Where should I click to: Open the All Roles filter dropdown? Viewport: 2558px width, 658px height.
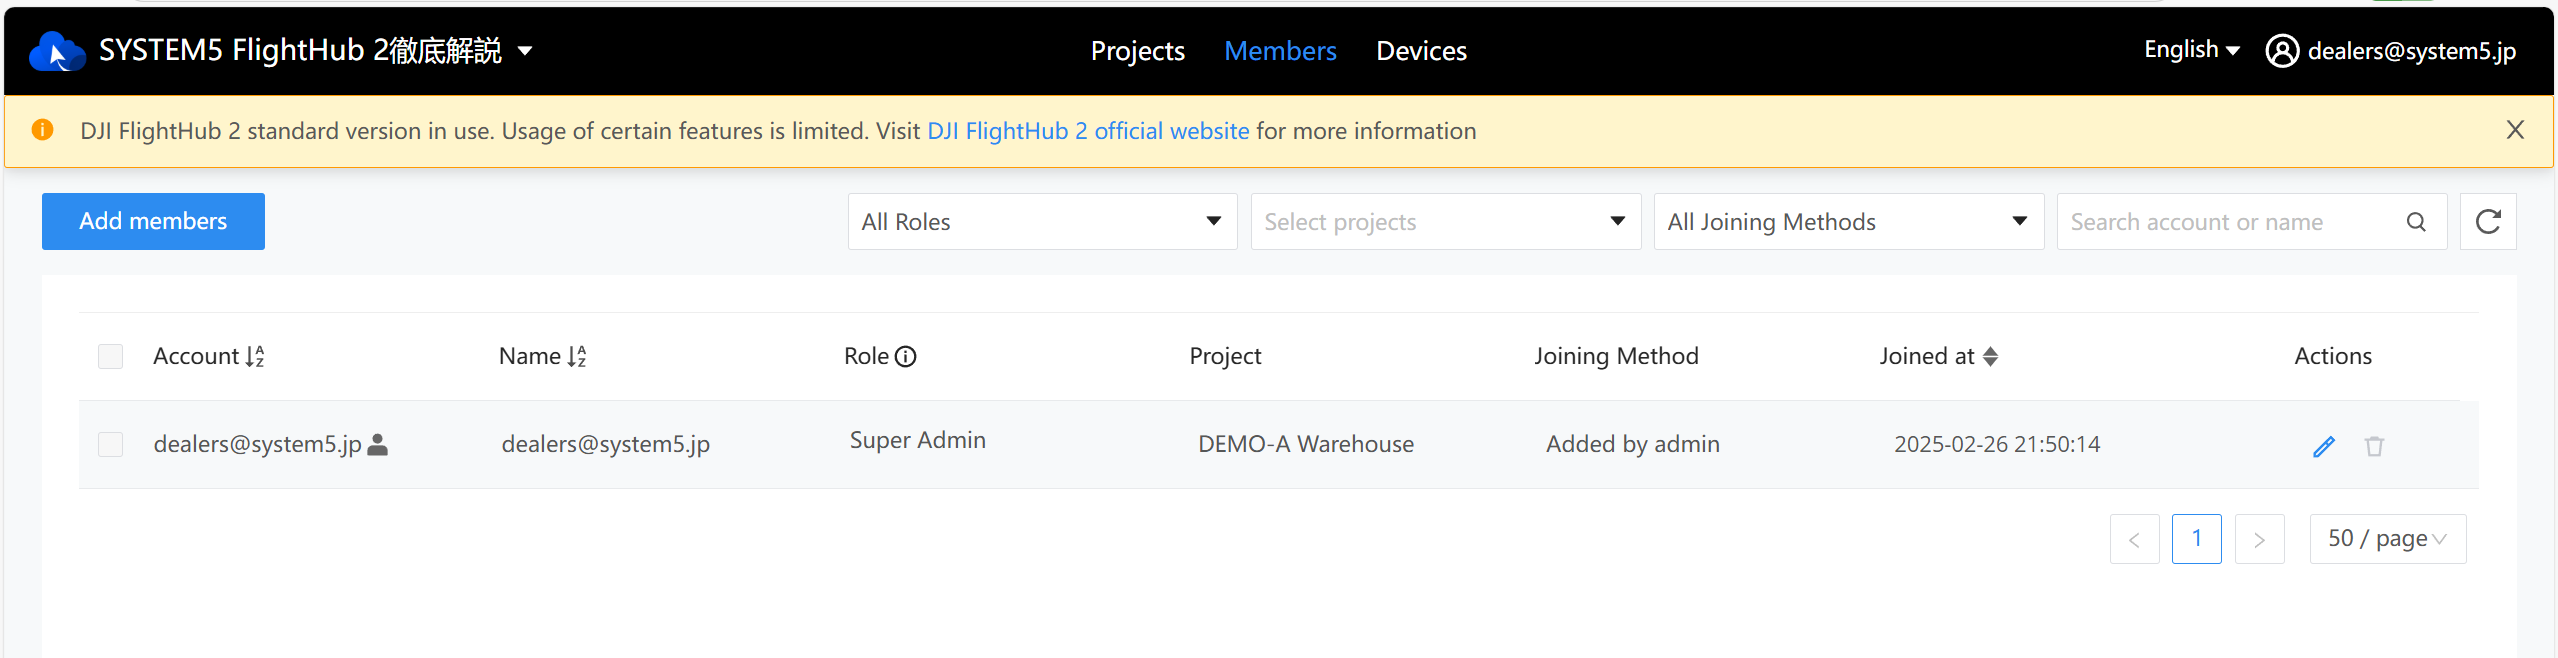tap(1042, 222)
